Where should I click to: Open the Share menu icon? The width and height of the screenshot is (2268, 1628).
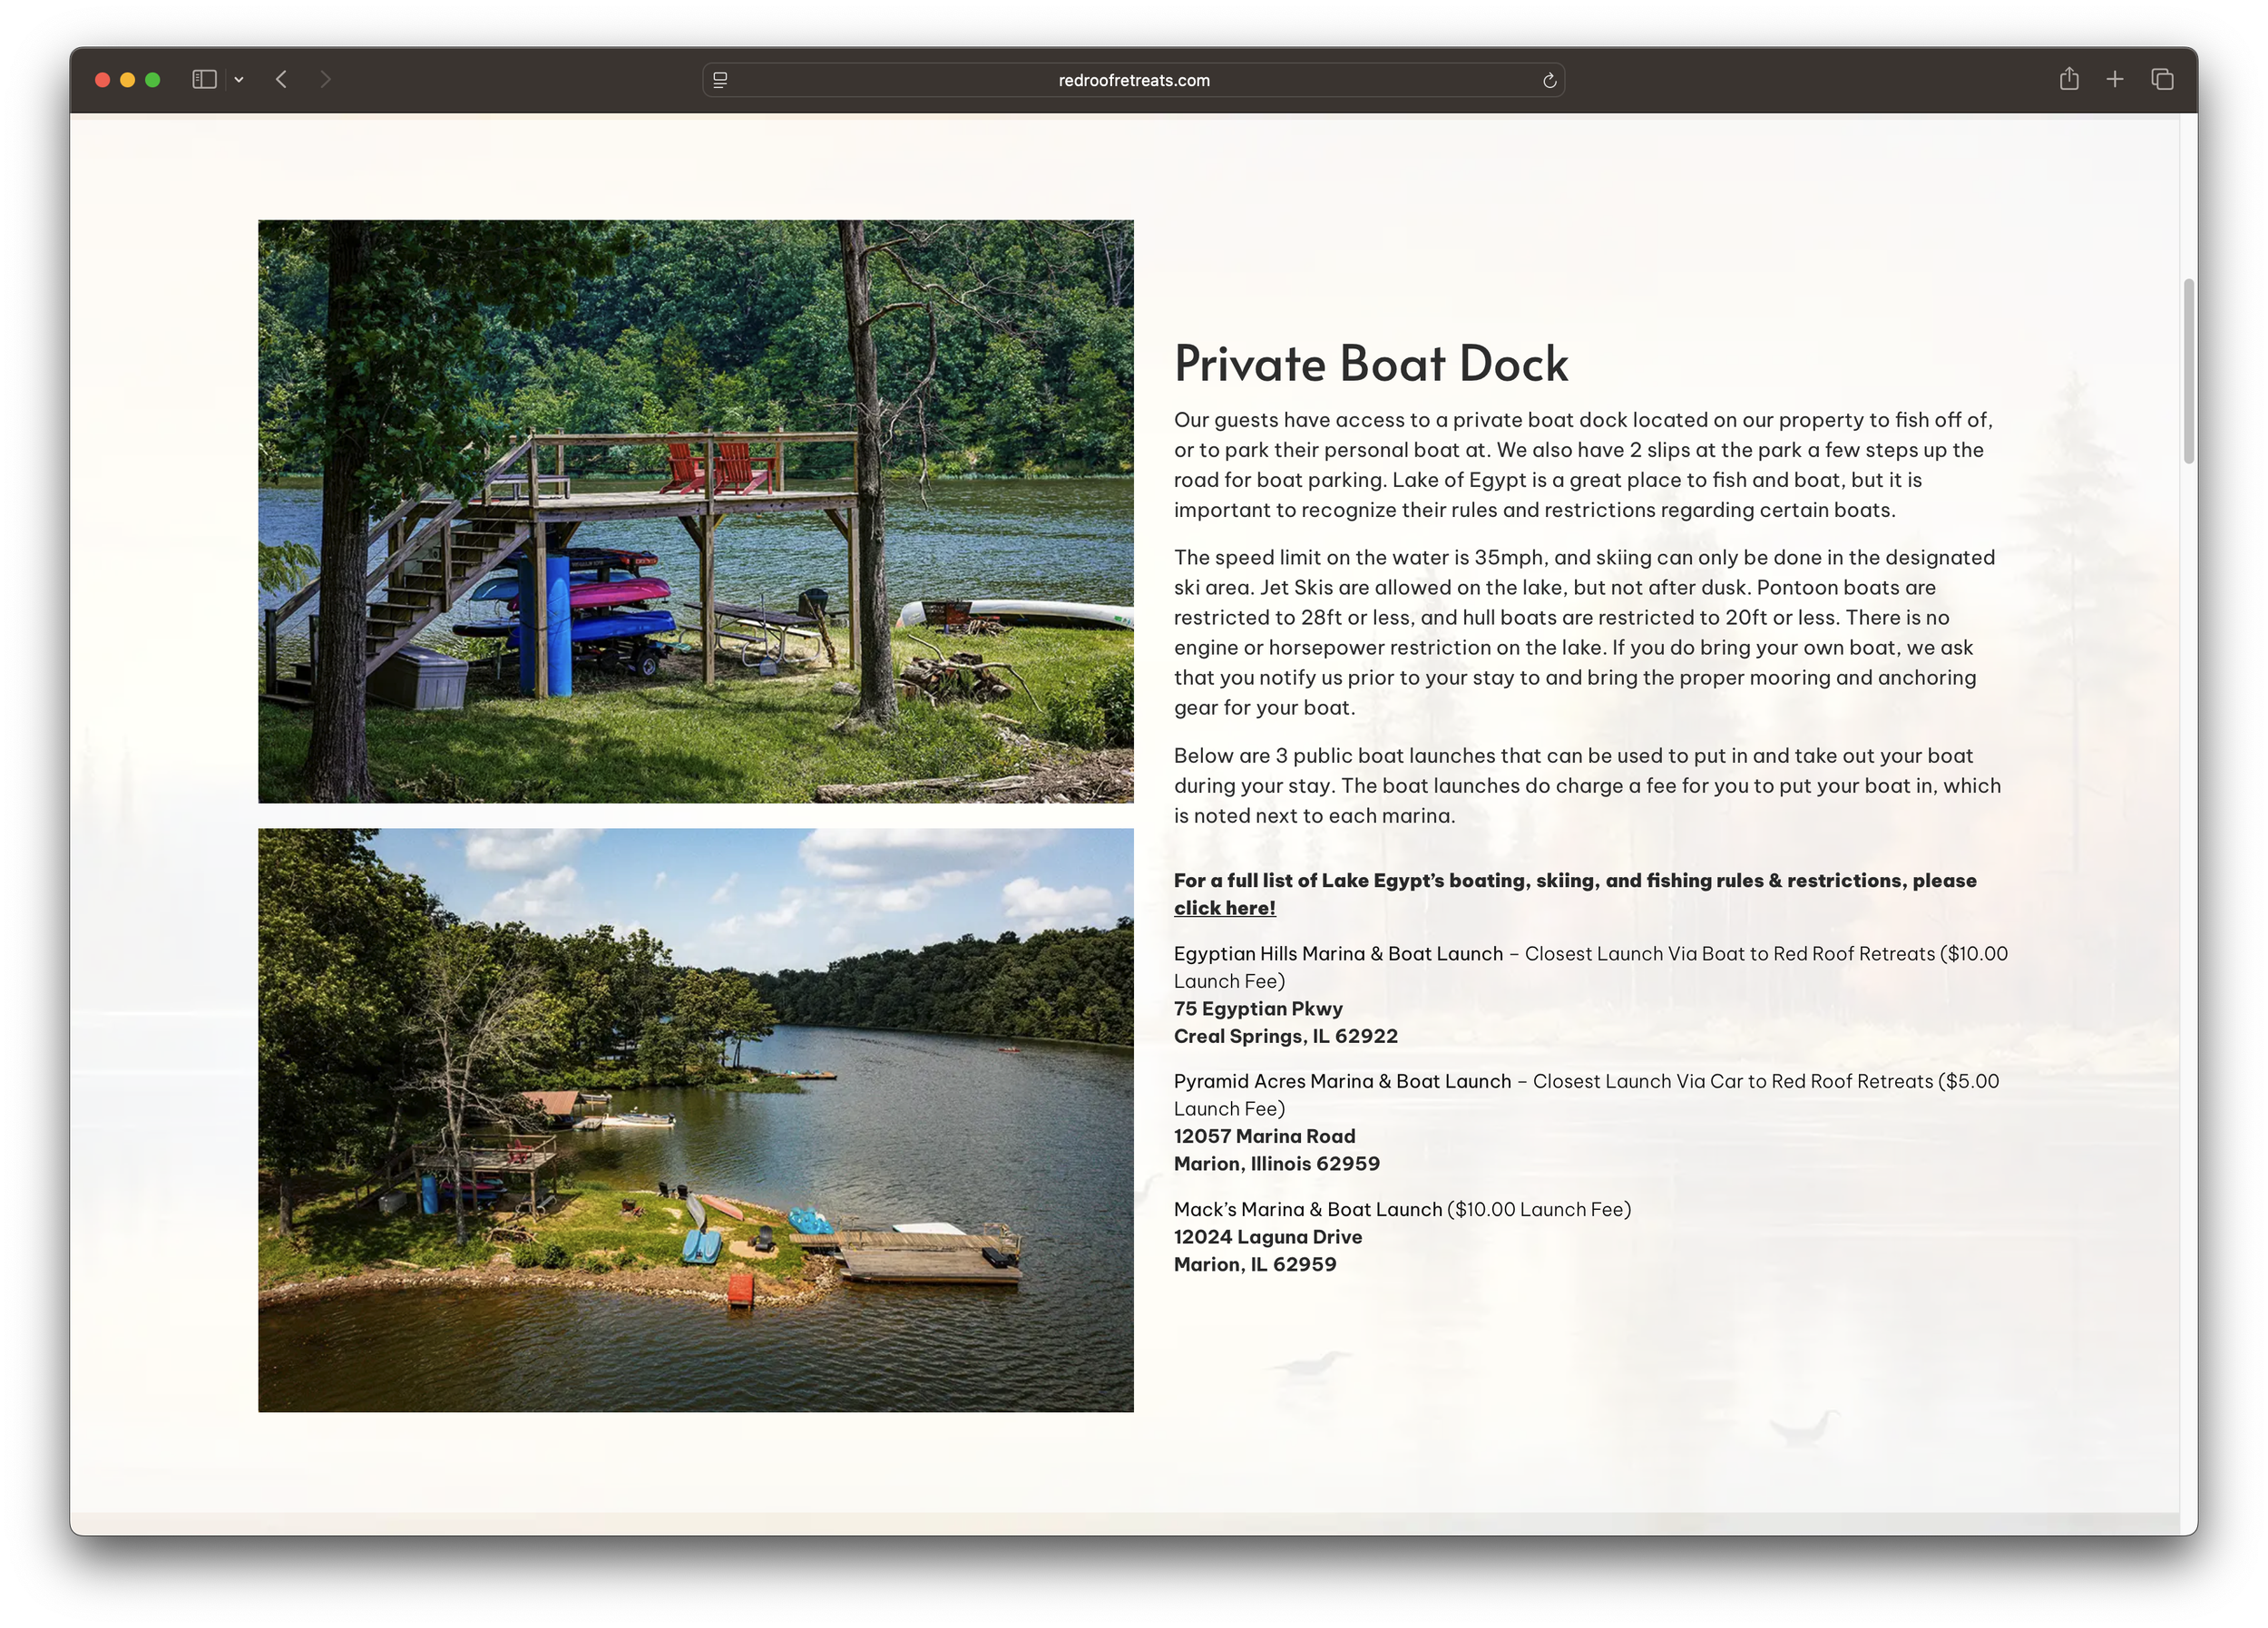tap(2069, 79)
